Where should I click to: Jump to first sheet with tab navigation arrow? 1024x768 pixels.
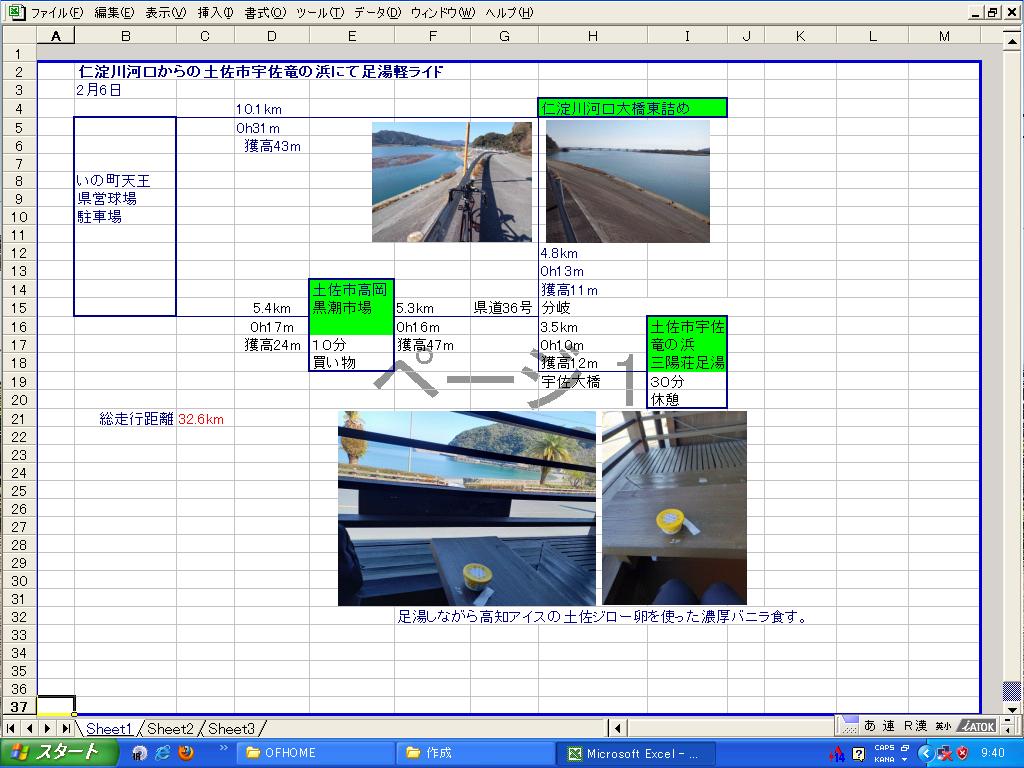coord(11,729)
